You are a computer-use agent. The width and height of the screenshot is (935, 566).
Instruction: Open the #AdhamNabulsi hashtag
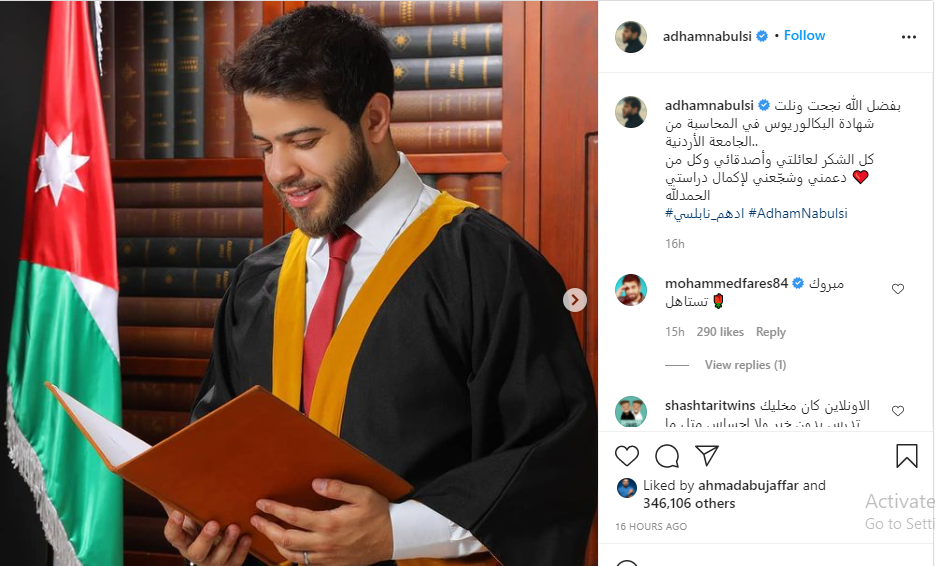point(798,214)
